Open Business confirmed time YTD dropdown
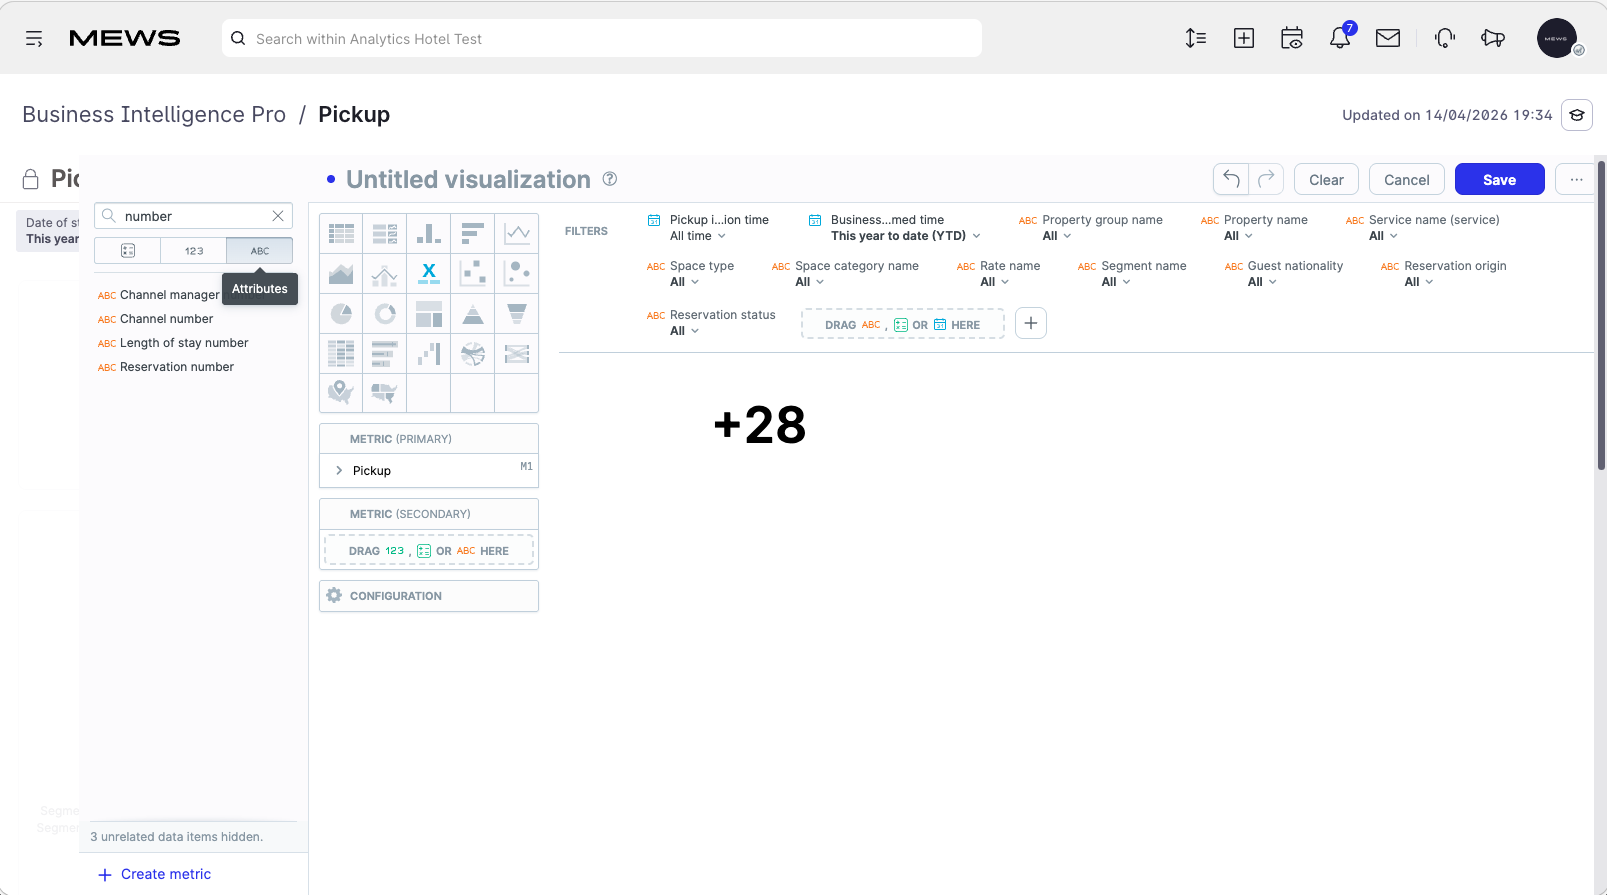 (x=895, y=228)
